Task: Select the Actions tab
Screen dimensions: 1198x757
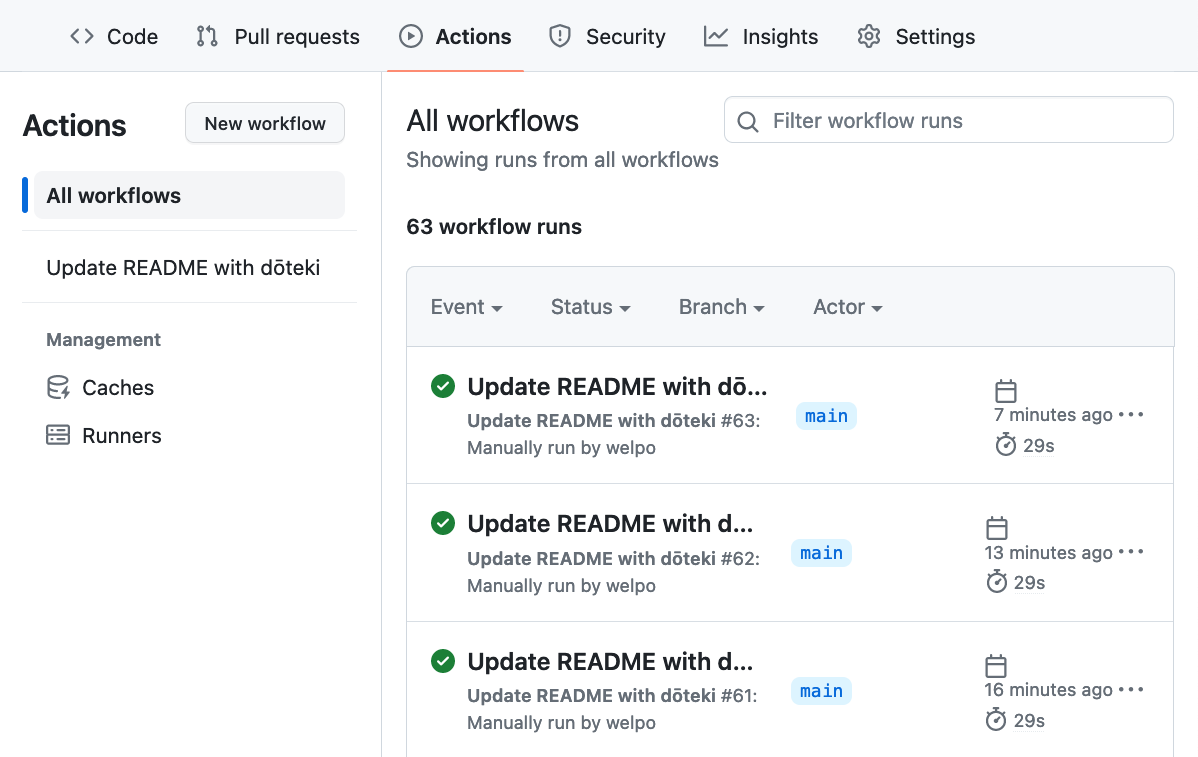Action: point(455,37)
